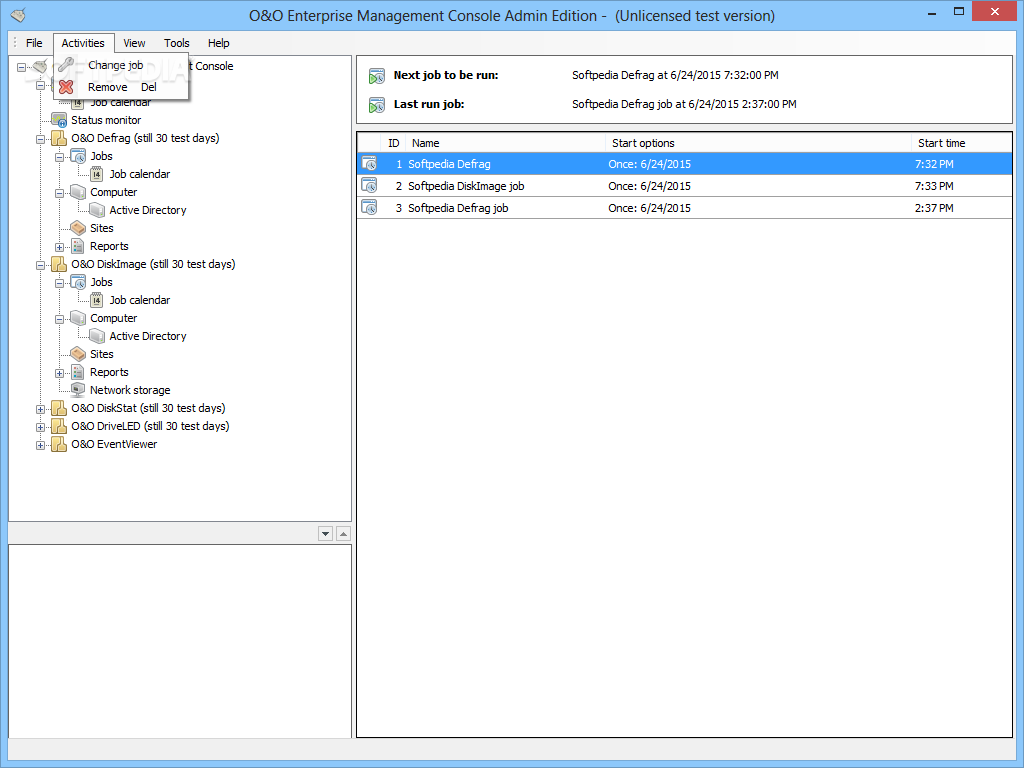
Task: Click job icon of Softpedia Defrag job row
Action: (370, 208)
